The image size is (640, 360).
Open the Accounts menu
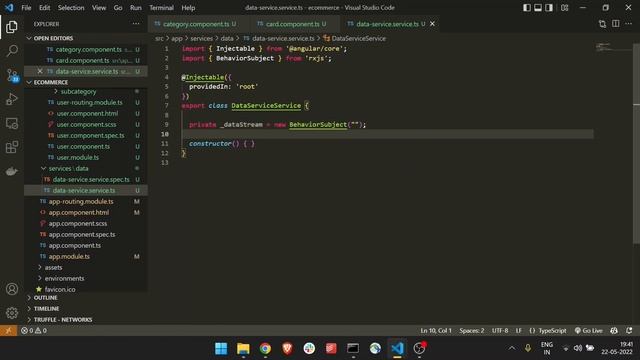click(x=12, y=289)
